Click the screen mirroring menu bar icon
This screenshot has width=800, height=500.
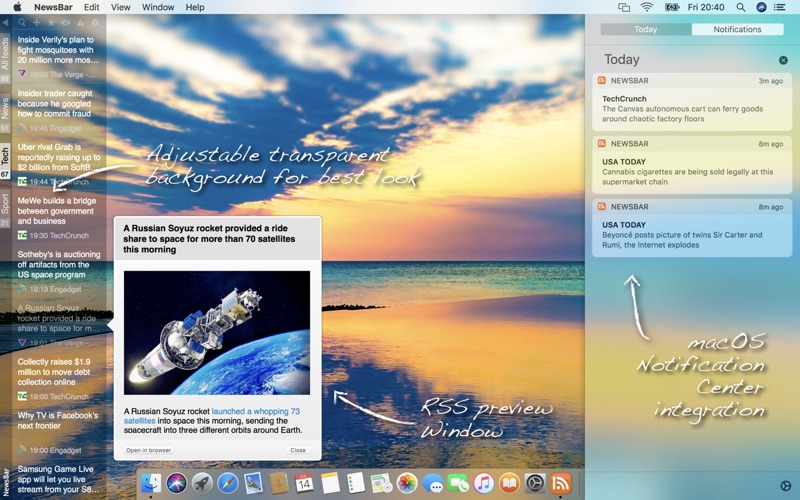tap(624, 7)
